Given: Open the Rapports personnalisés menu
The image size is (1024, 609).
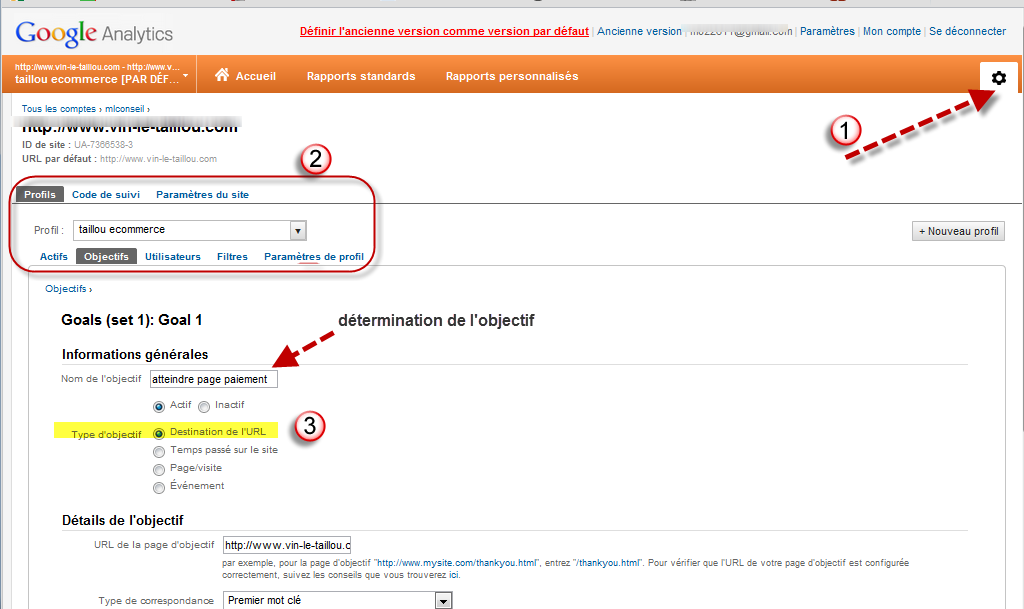Looking at the screenshot, I should (x=512, y=76).
